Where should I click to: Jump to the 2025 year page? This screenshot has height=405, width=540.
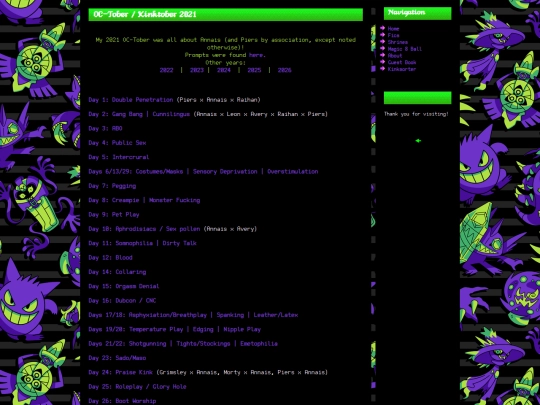click(254, 70)
